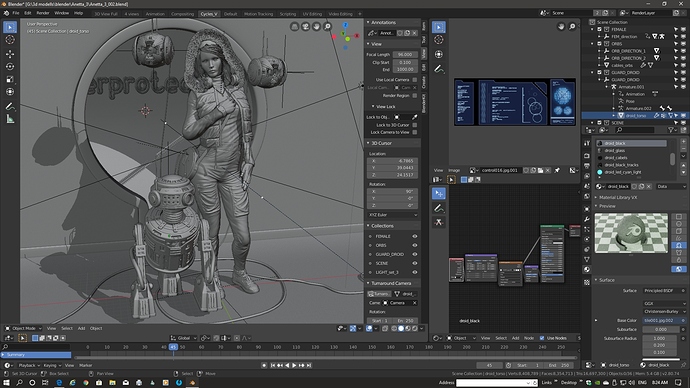Click the control016.jpg image thumbnail preview
Viewport: 690px width, 388px height.
[514, 102]
